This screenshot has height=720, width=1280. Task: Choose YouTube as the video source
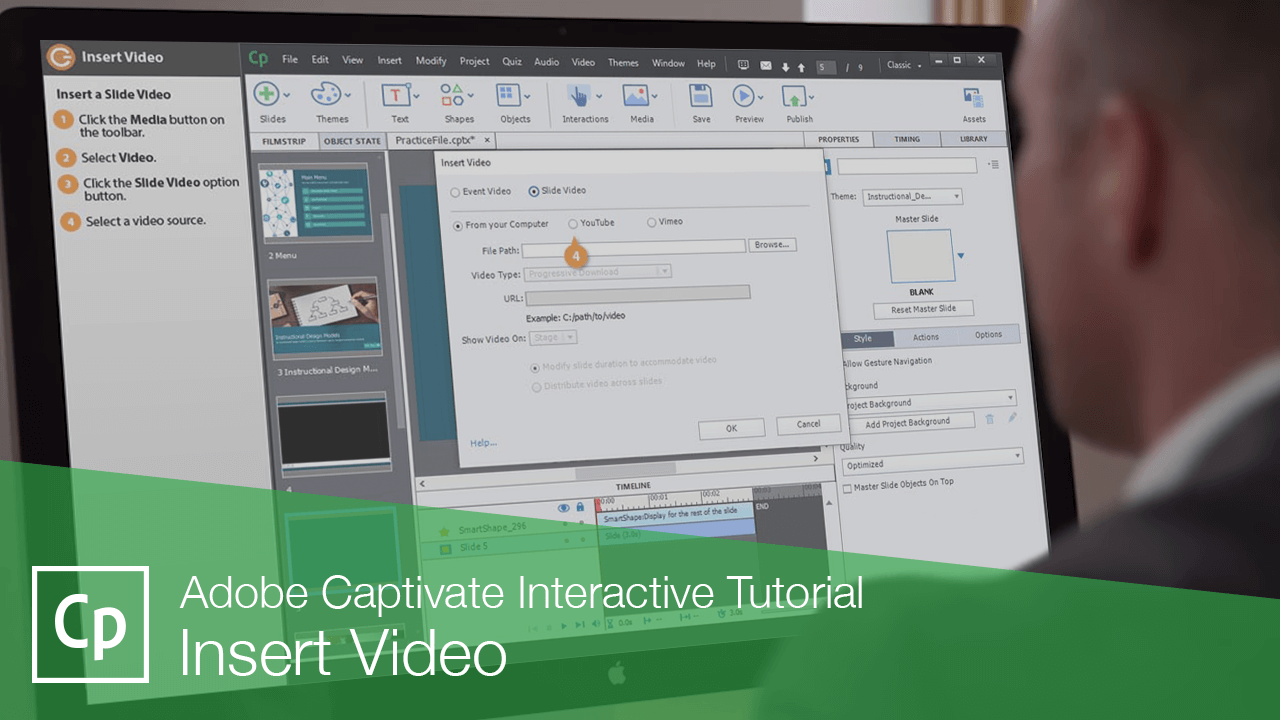(573, 224)
